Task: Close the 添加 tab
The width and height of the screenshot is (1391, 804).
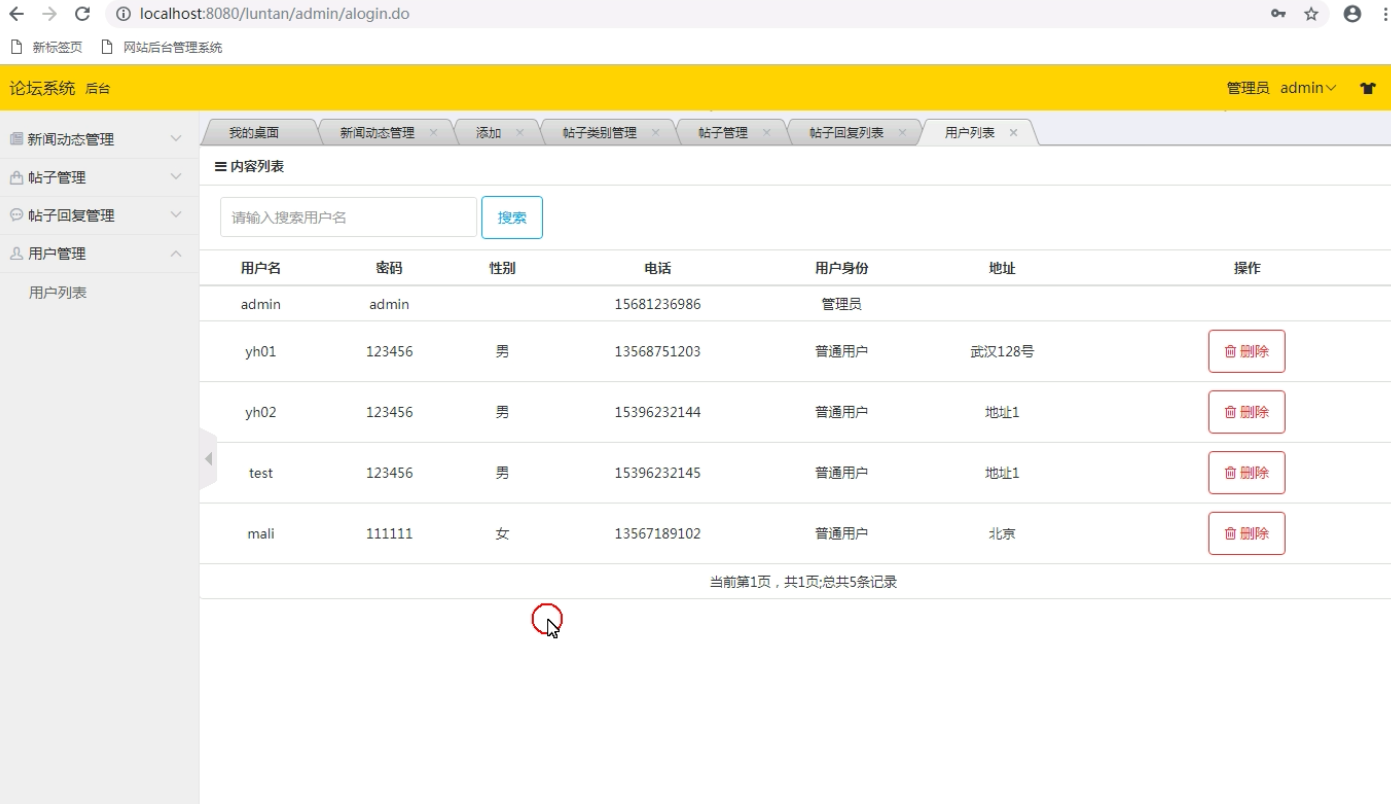Action: pyautogui.click(x=520, y=133)
